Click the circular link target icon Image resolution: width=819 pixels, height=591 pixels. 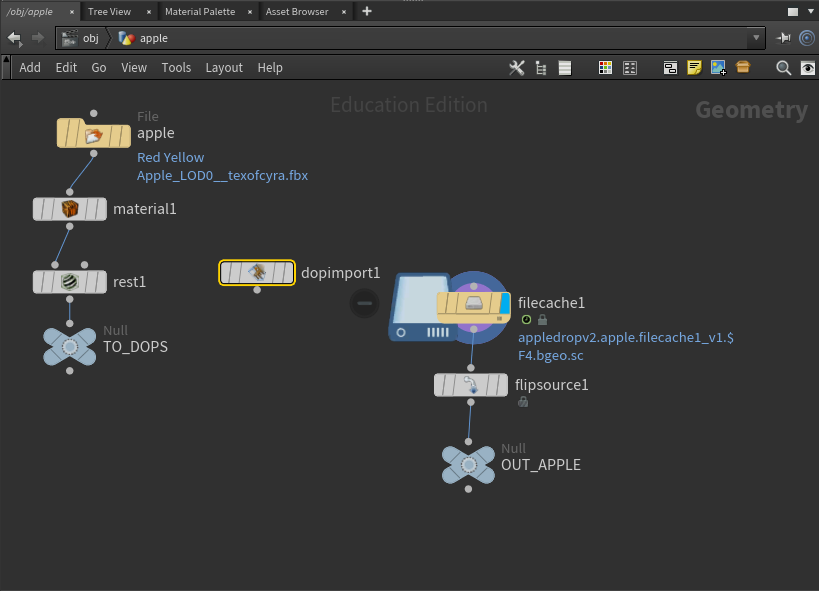pos(807,38)
